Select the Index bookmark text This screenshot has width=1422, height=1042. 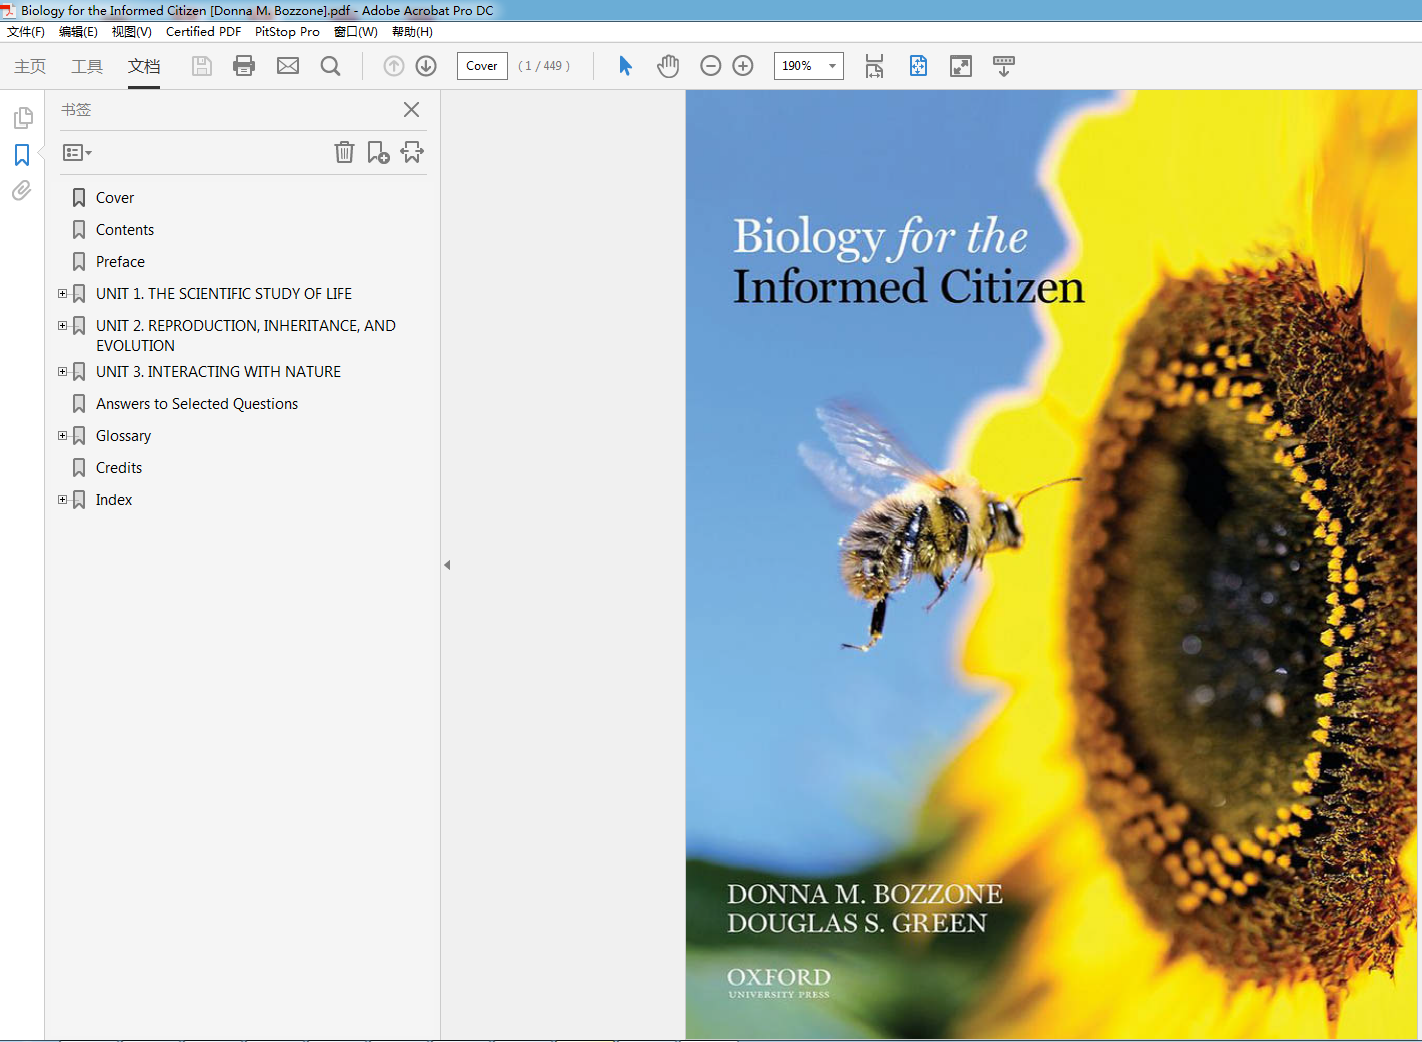[114, 500]
